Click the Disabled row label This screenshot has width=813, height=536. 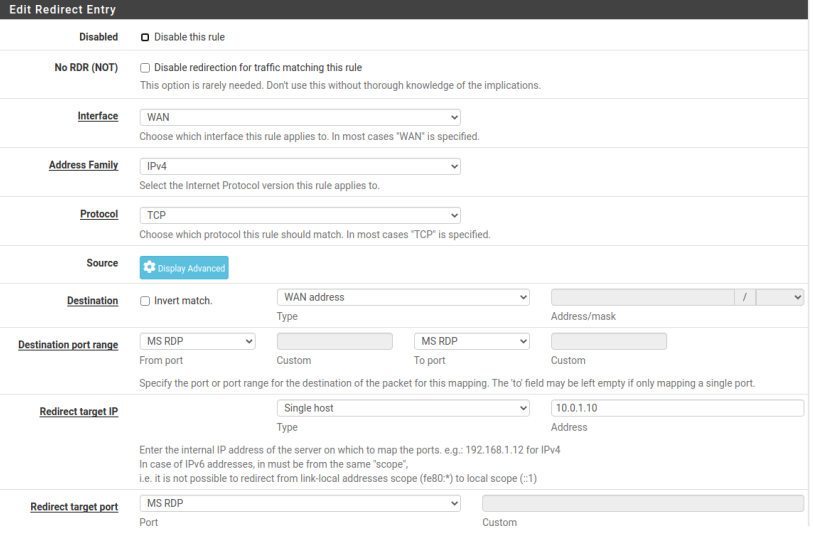point(99,37)
